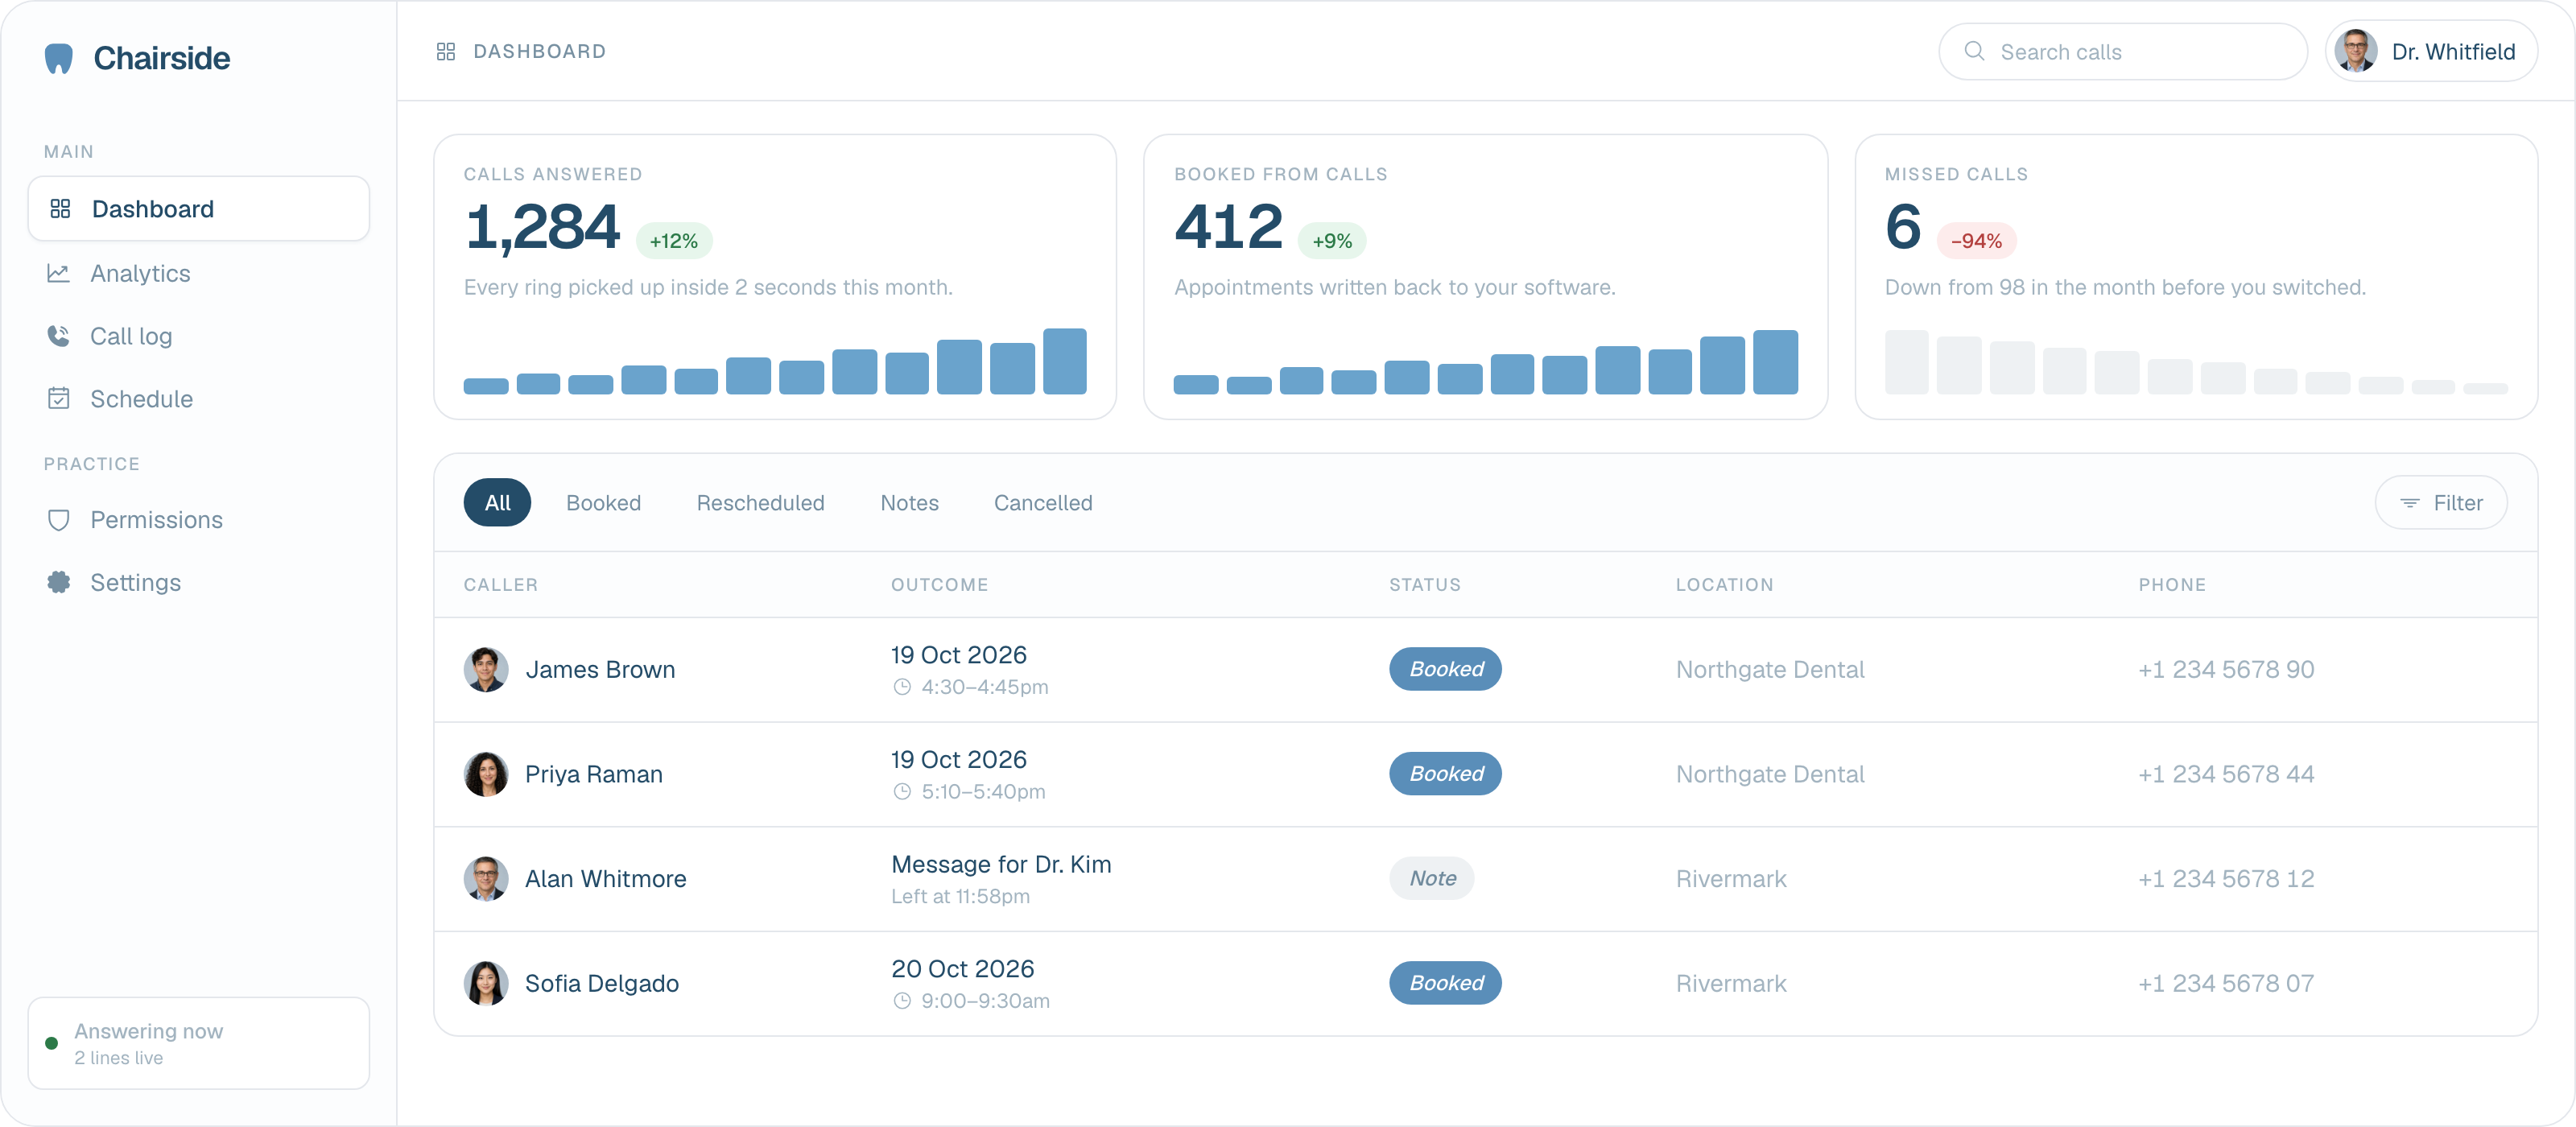Screen dimensions: 2576x1127
Task: Click James Brown's avatar
Action: point(486,669)
